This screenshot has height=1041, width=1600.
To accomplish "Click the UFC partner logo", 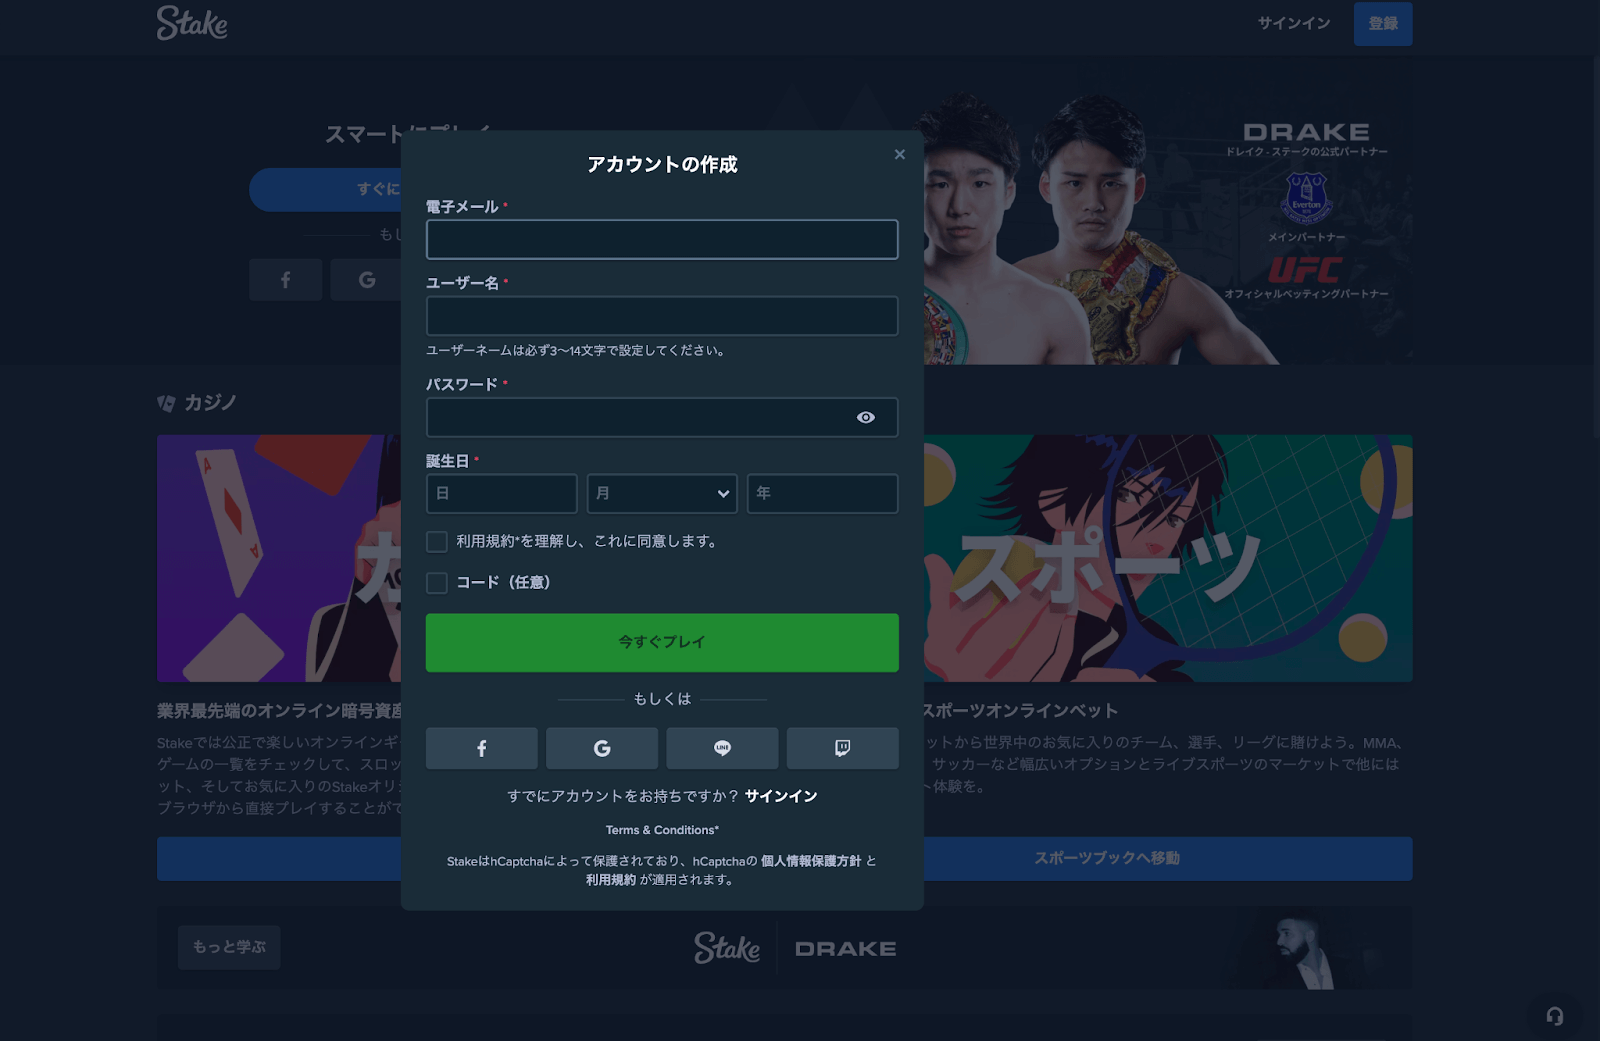I will click(x=1305, y=270).
